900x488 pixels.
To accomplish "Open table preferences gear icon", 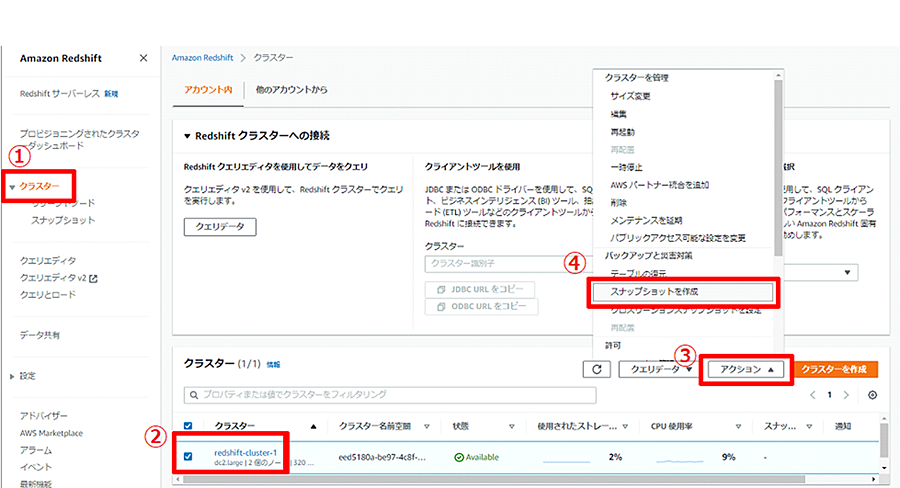I will tap(872, 395).
